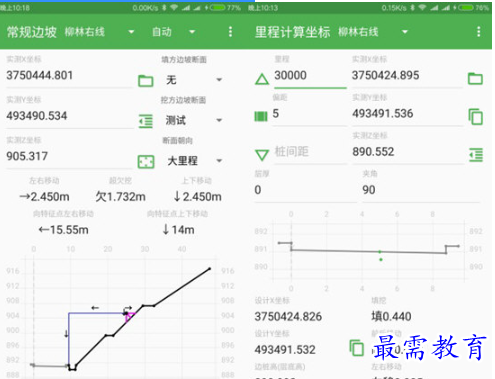Tap down-triangle icon beside 桩间距
Viewport: 495px width, 379px height.
pyautogui.click(x=262, y=155)
